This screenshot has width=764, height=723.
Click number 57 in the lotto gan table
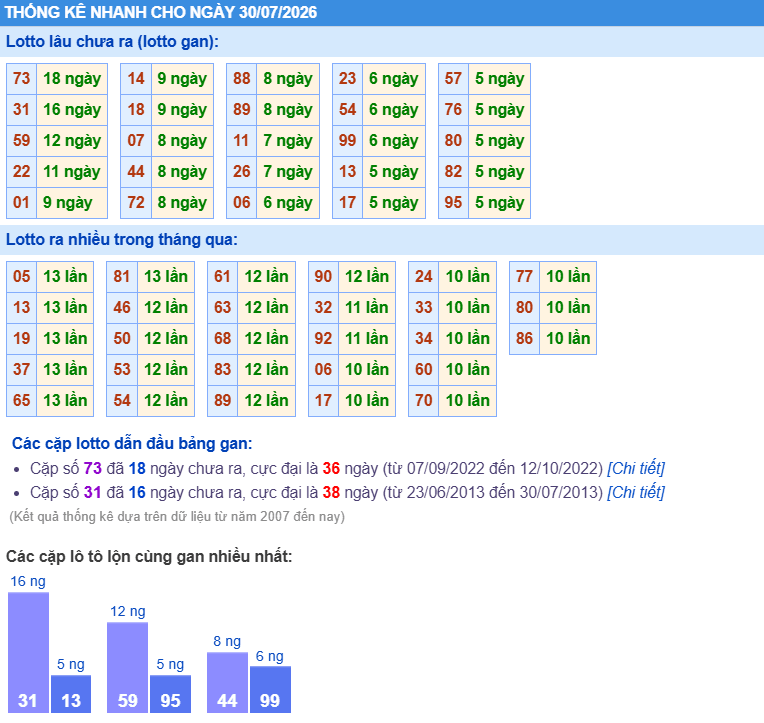(453, 79)
